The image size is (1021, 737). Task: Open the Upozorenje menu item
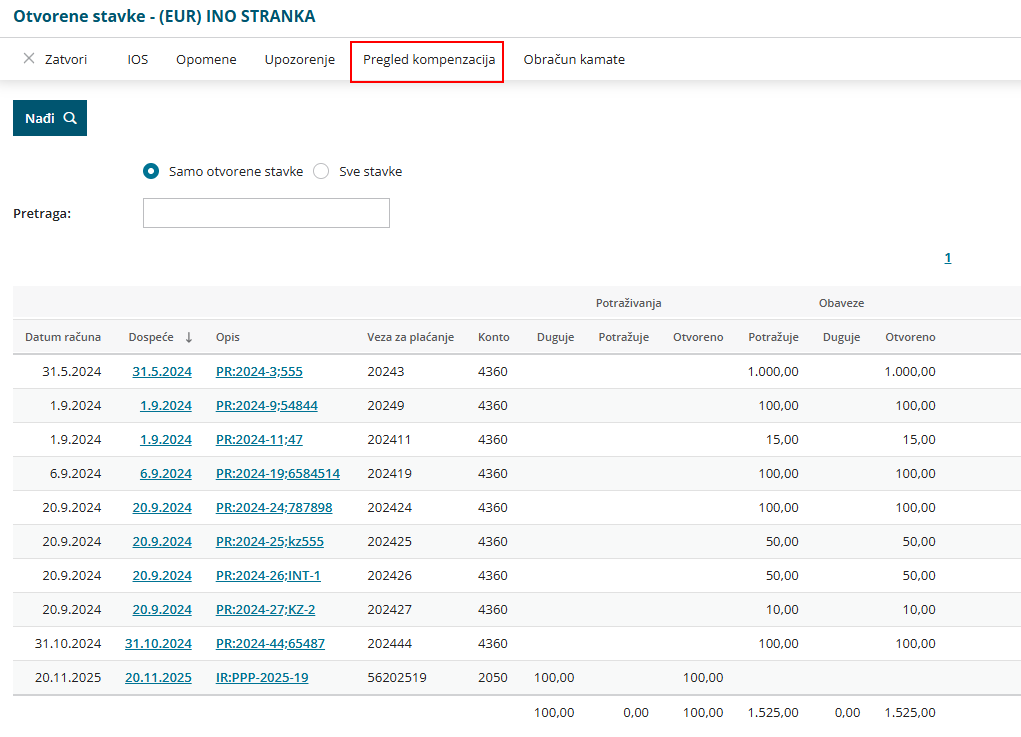pyautogui.click(x=300, y=59)
